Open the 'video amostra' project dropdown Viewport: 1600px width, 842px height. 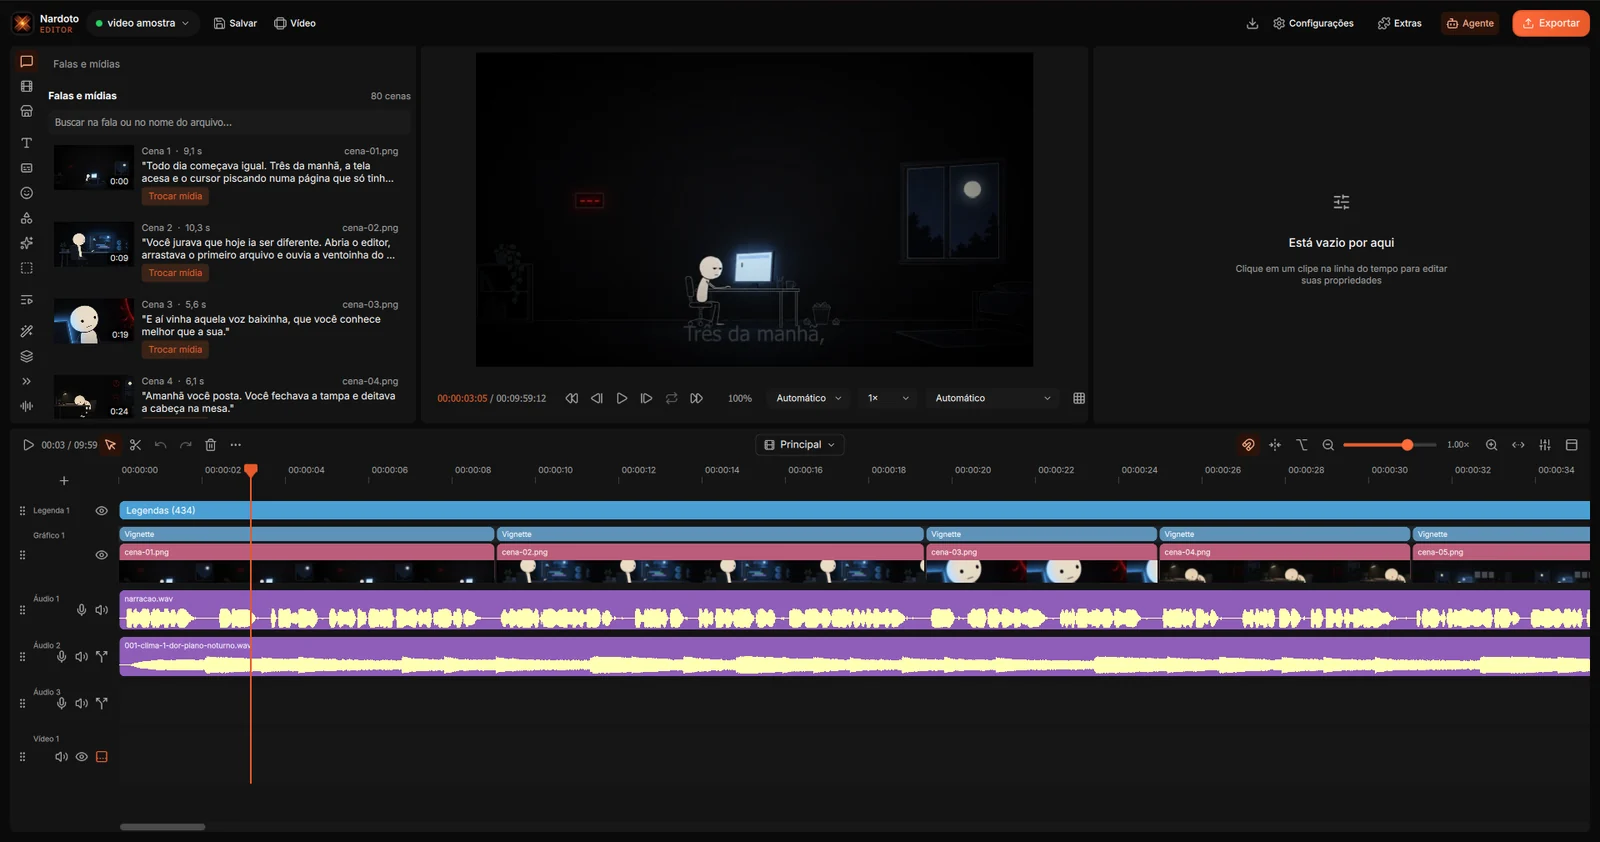(x=142, y=23)
